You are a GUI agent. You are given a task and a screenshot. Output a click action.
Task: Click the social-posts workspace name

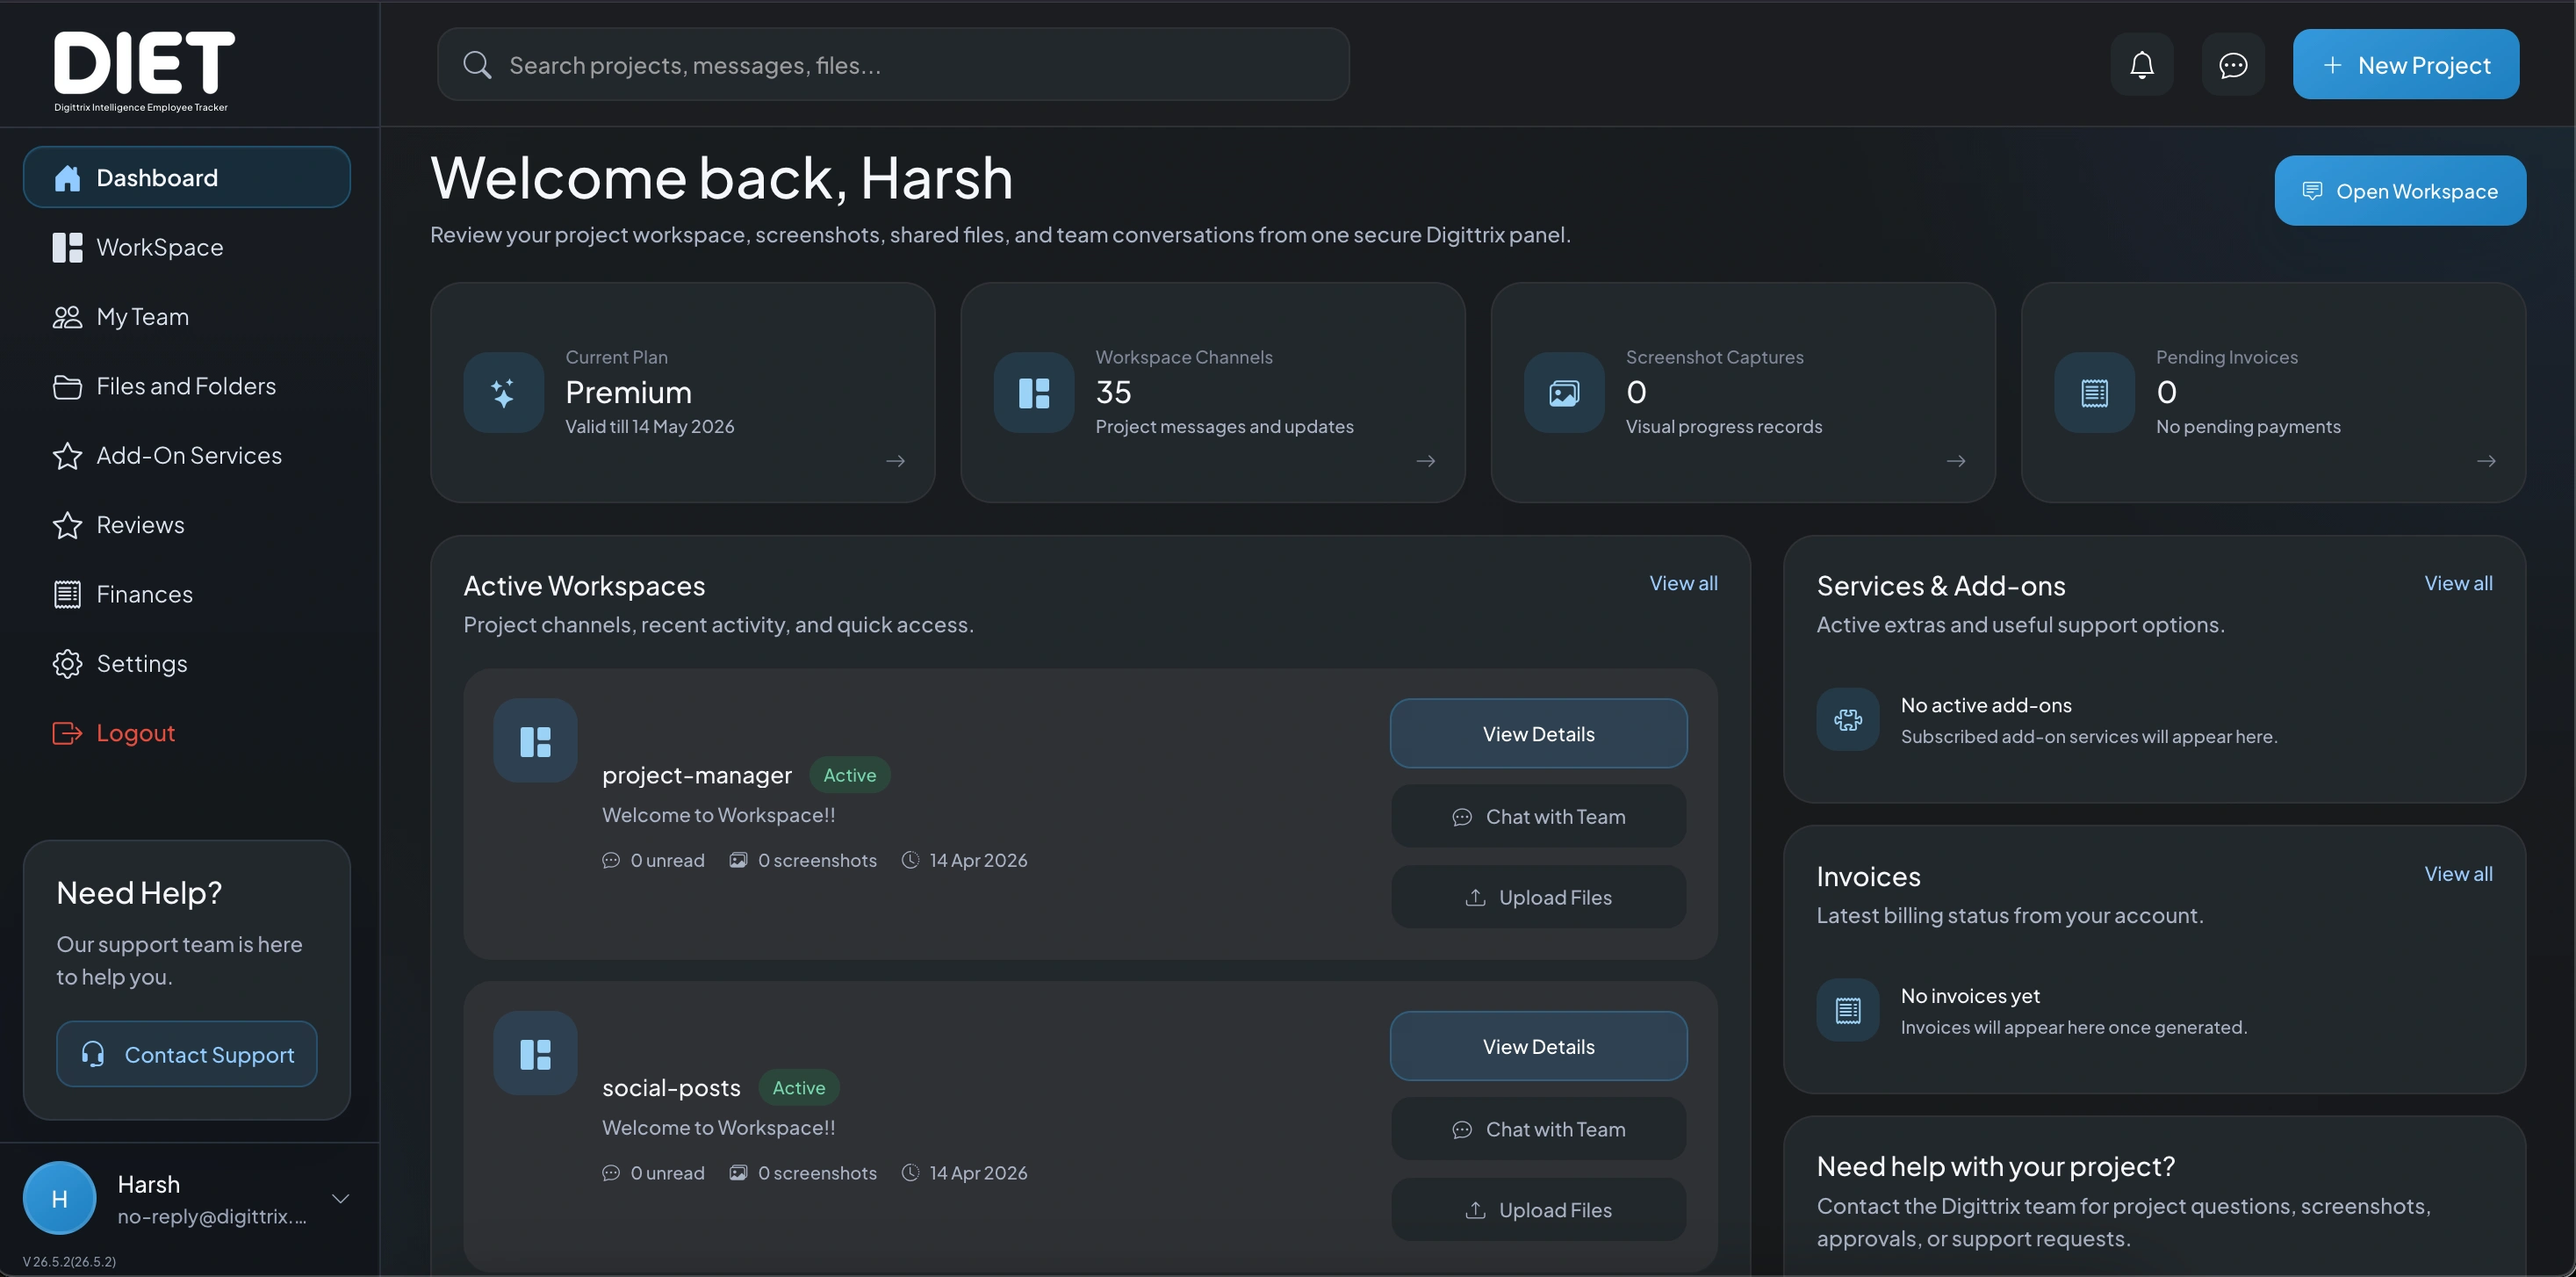point(671,1088)
